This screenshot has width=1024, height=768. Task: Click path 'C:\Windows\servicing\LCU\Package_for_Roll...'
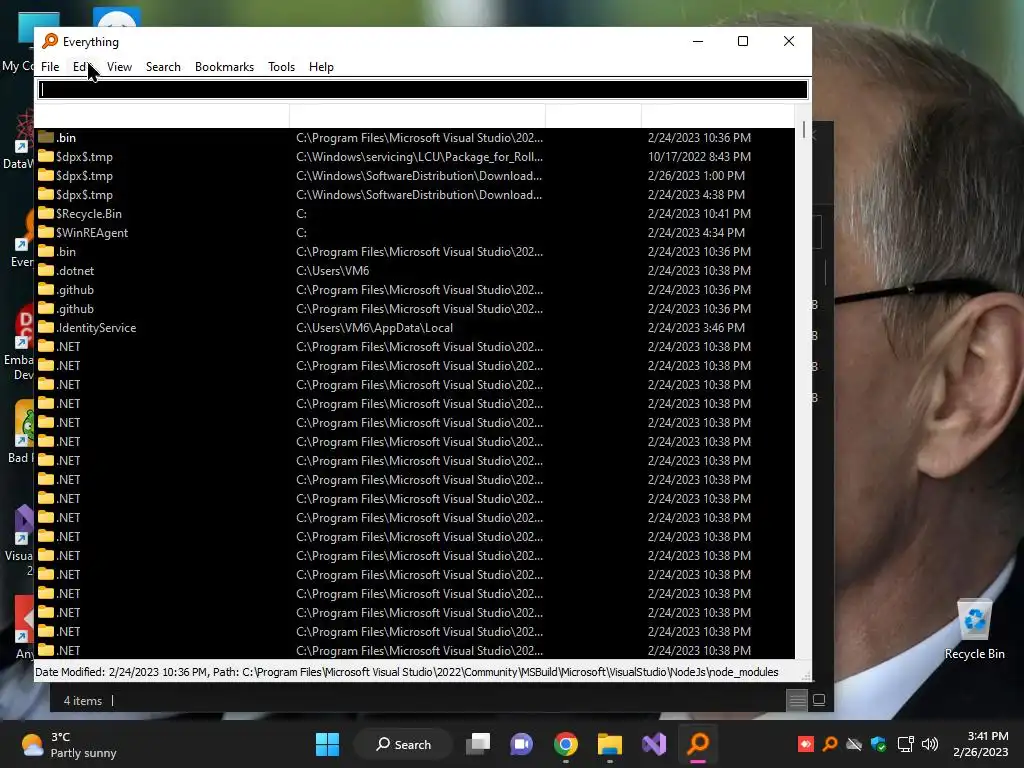pos(419,157)
